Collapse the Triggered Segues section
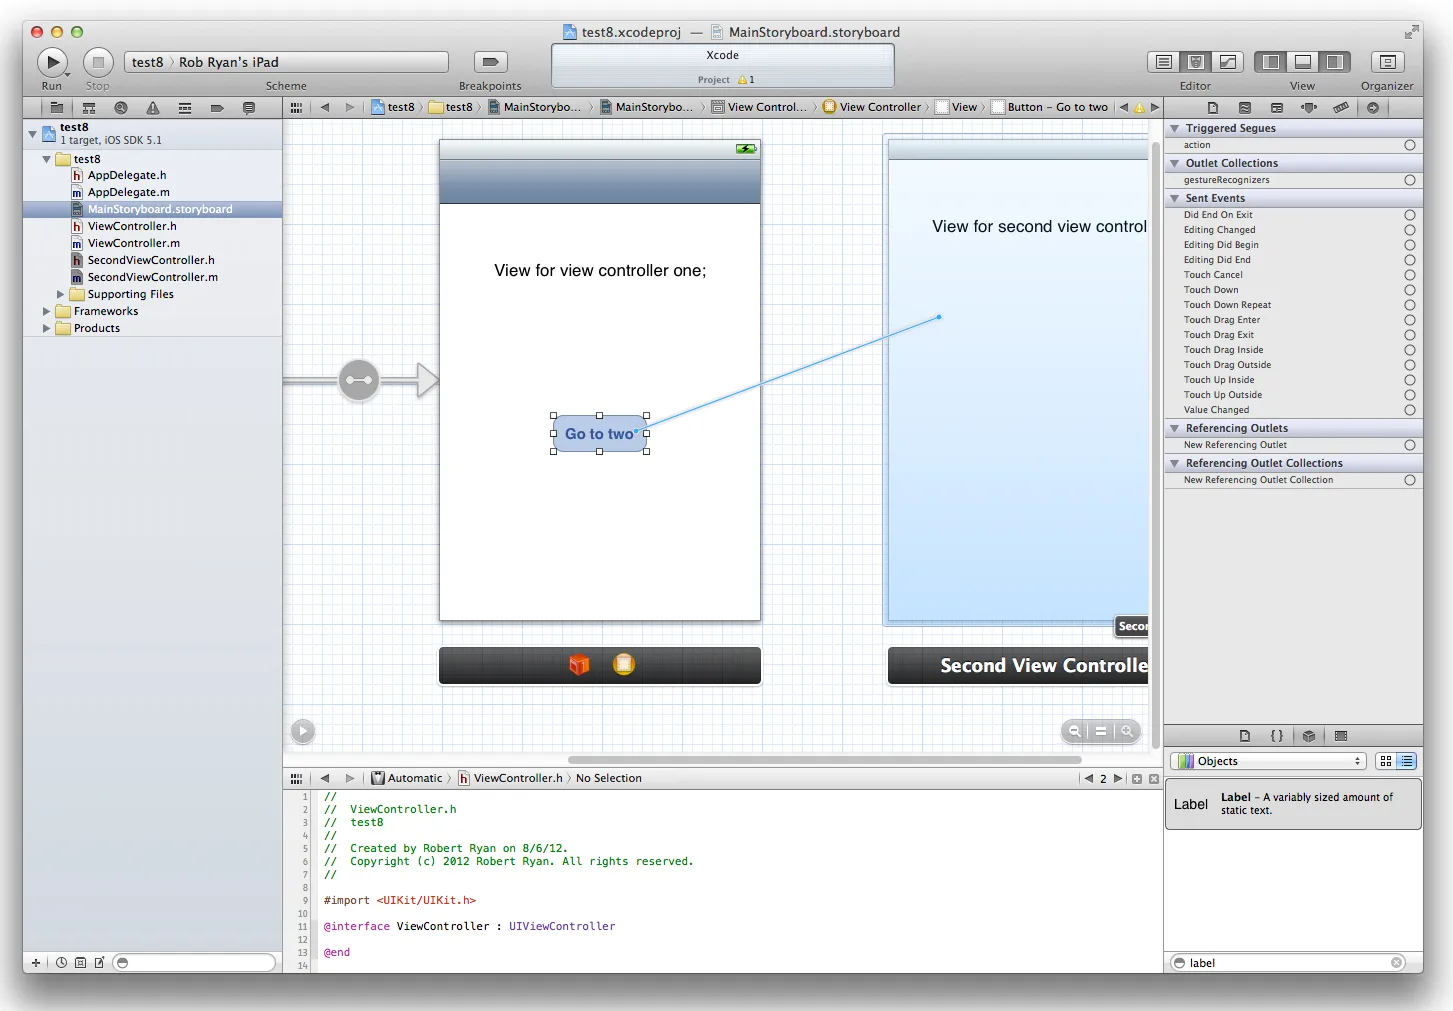 1175,128
